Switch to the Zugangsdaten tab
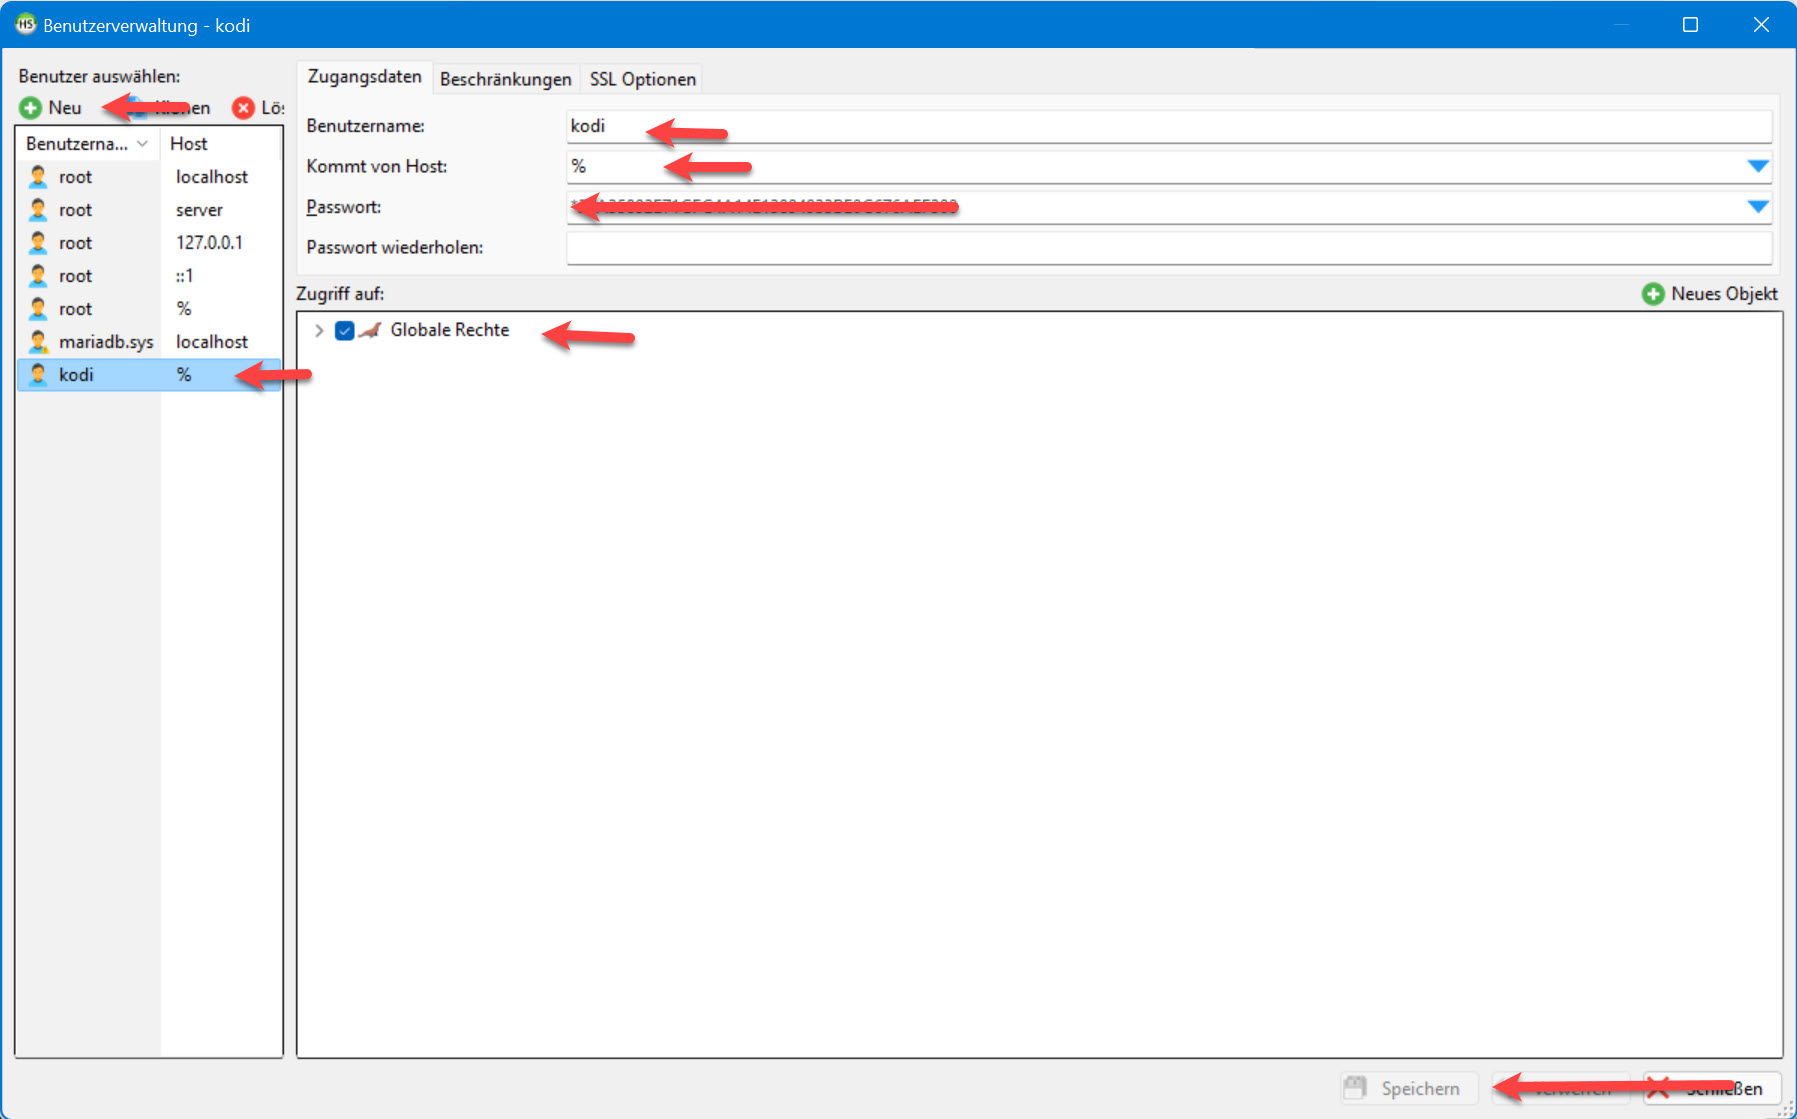The width and height of the screenshot is (1797, 1119). click(364, 77)
